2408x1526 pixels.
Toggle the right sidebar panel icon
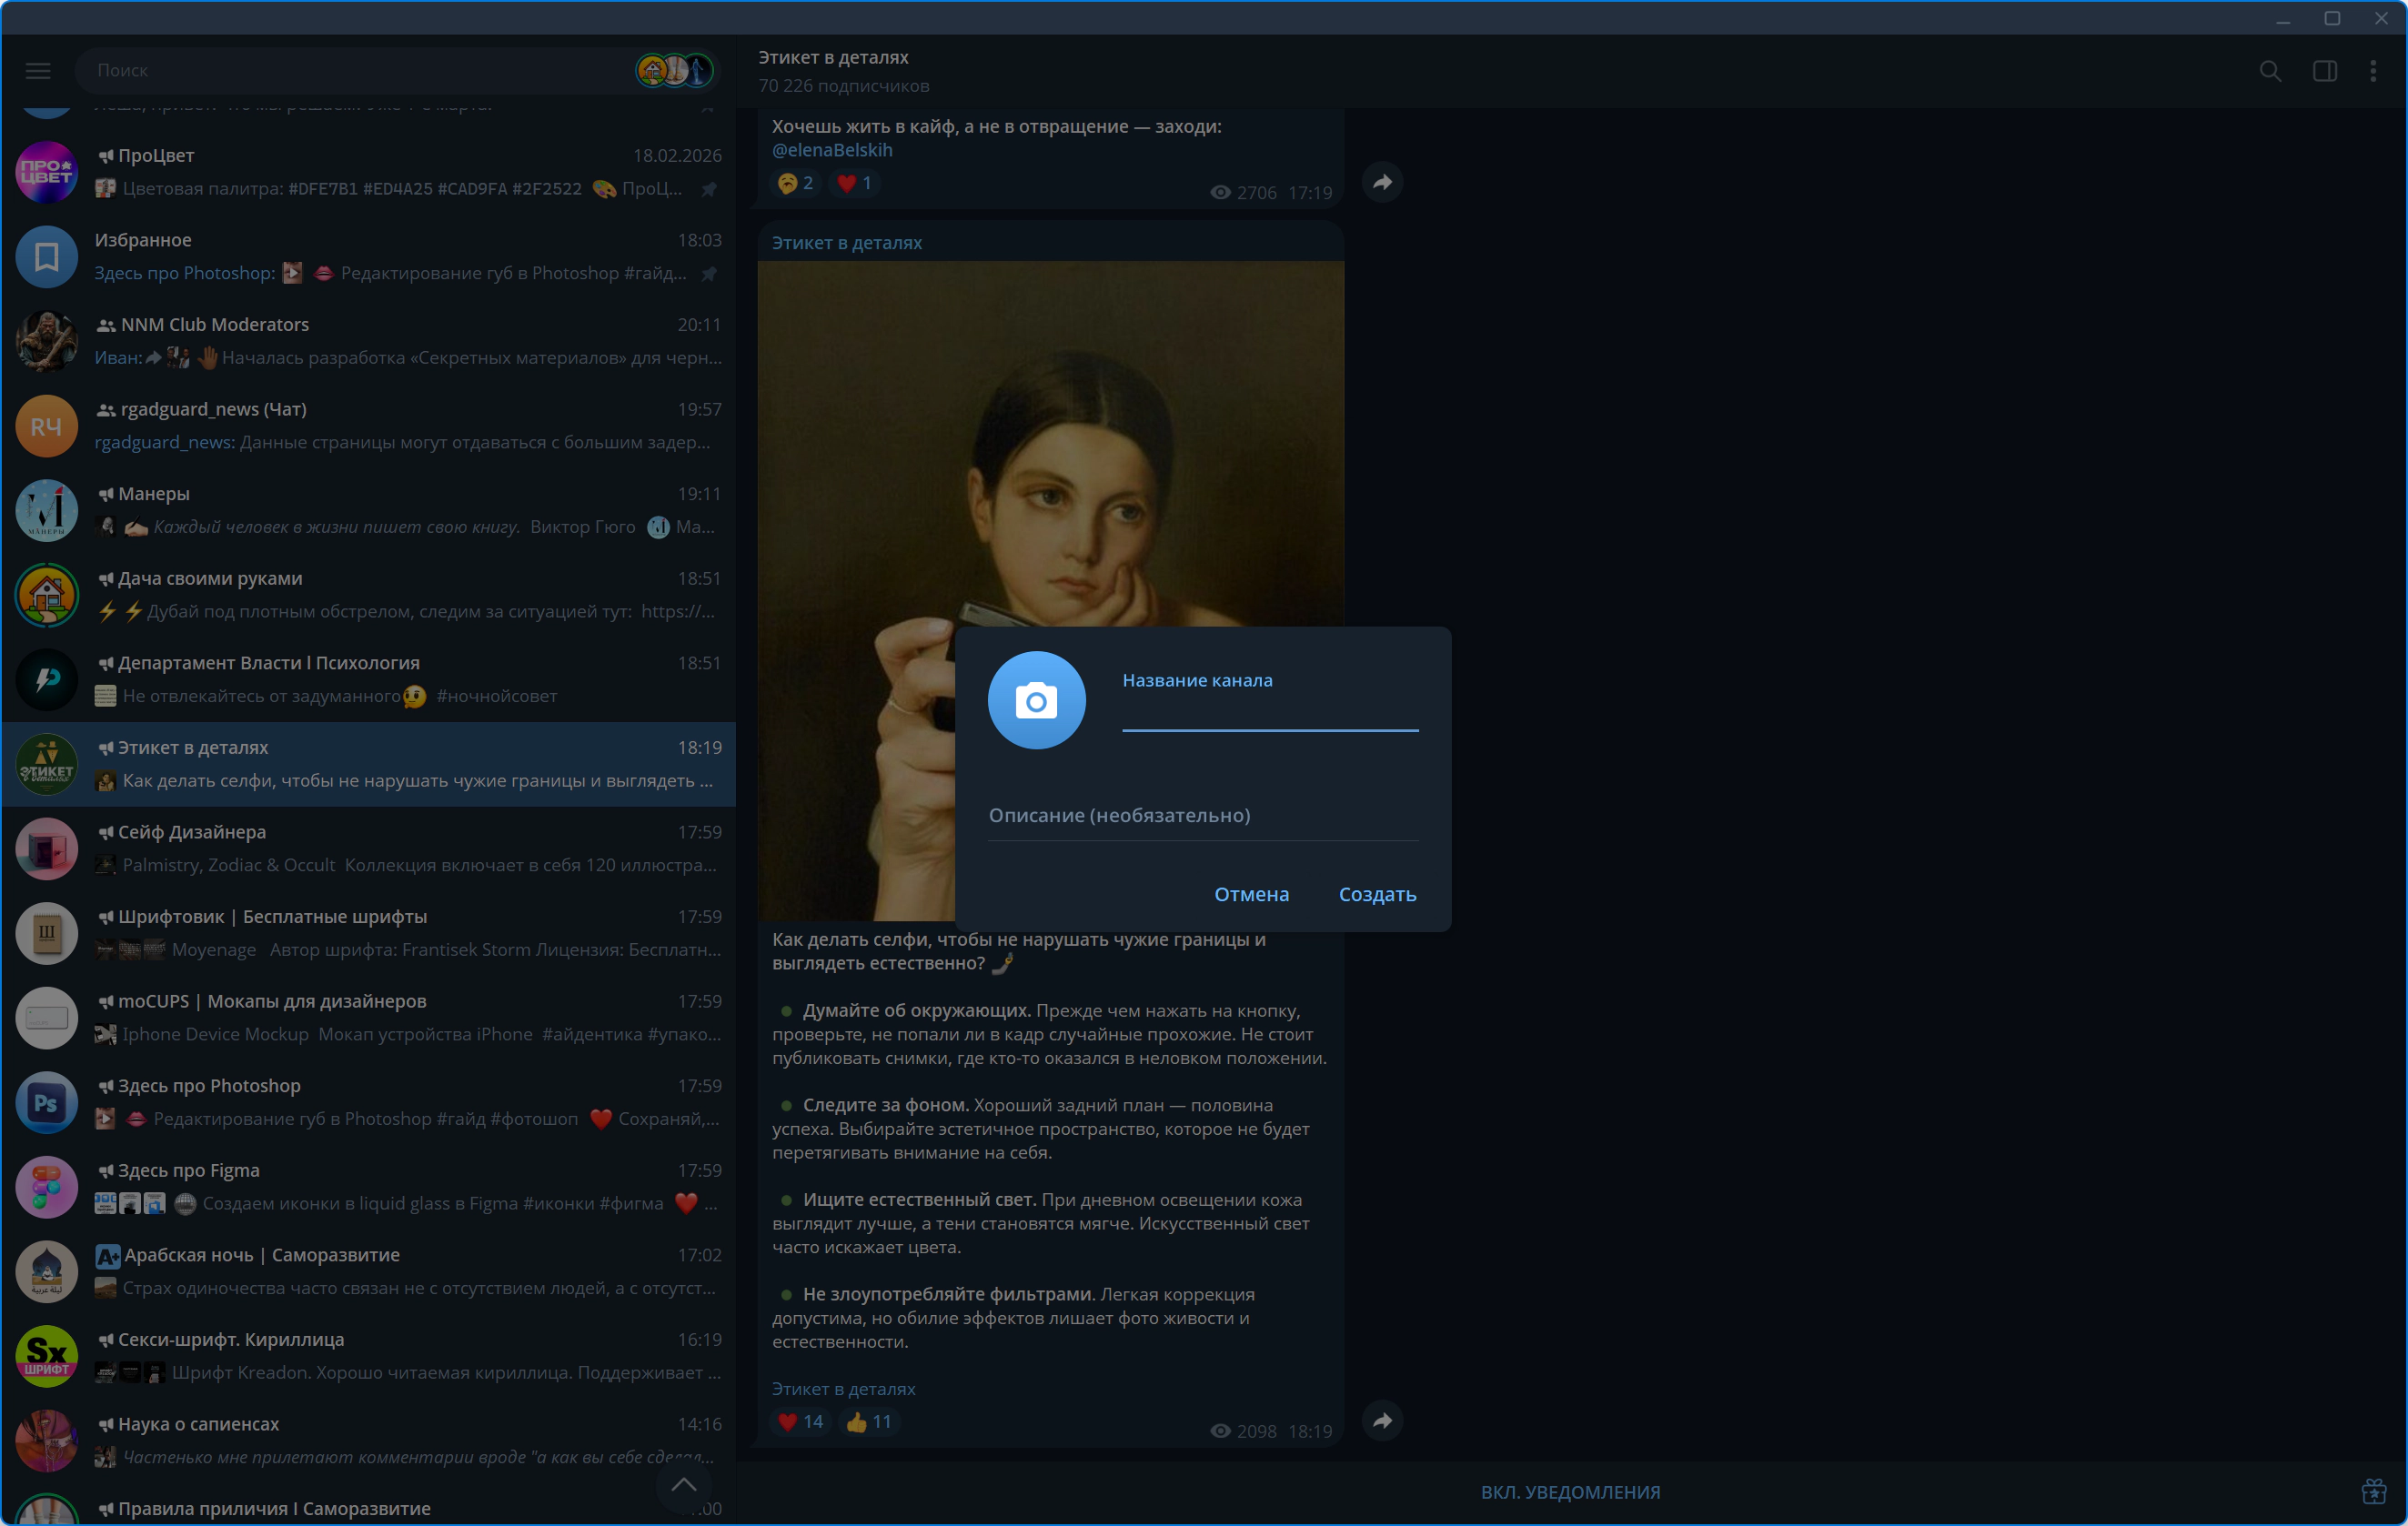point(2324,71)
